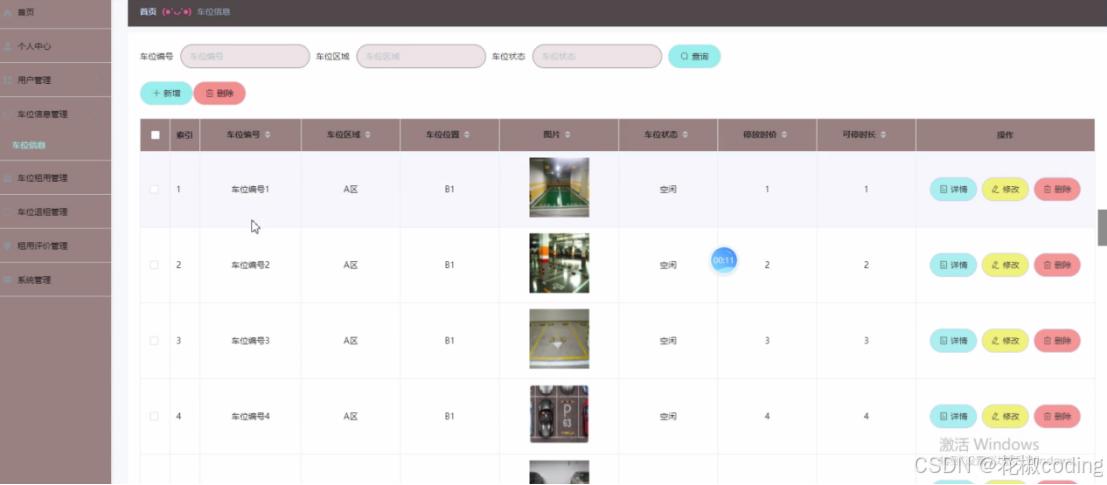Viewport: 1107px width, 485px height.
Task: Focus the 车位区域 search field
Action: [421, 56]
